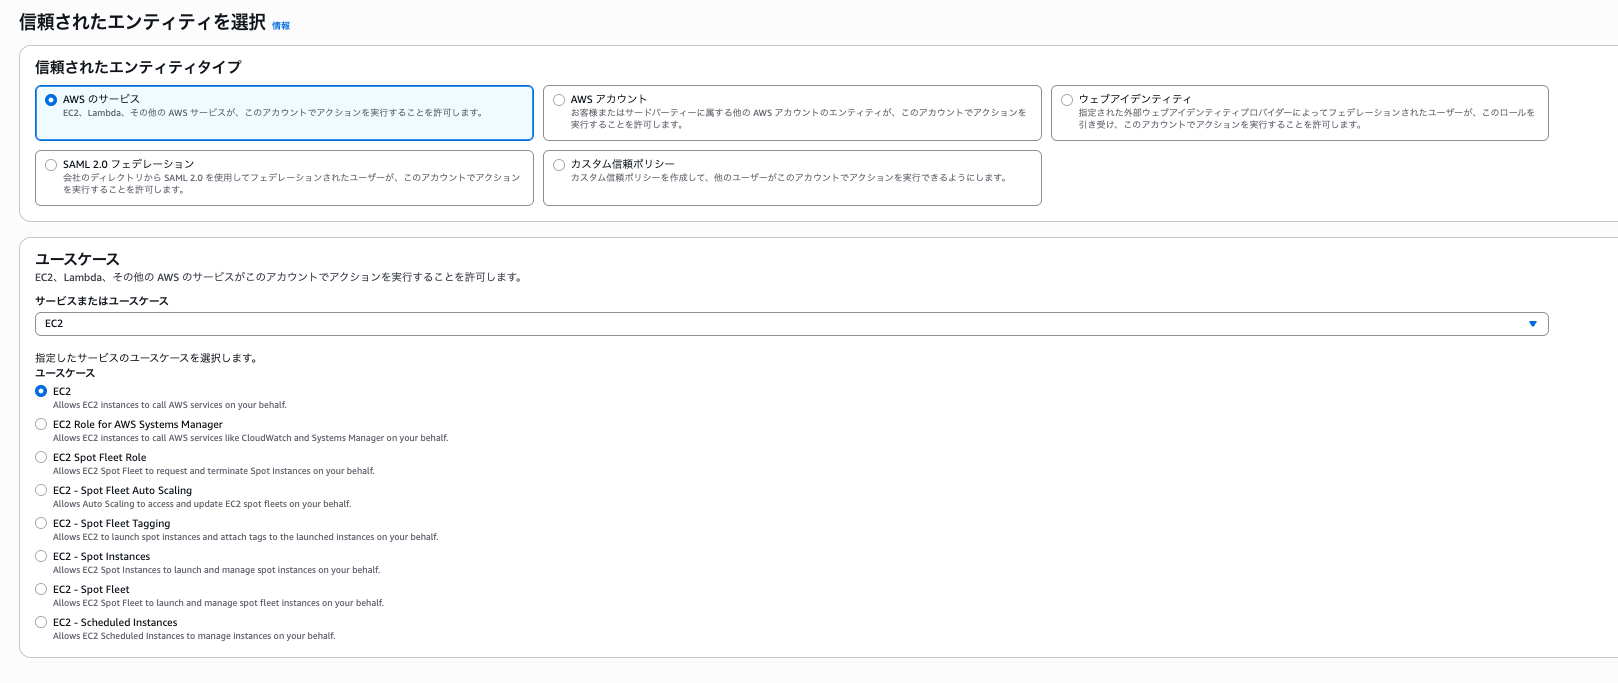Click text 'Allows EC2 Scheduled Instances to manage instances'
Viewport: 1618px width, 683px height.
[x=161, y=636]
